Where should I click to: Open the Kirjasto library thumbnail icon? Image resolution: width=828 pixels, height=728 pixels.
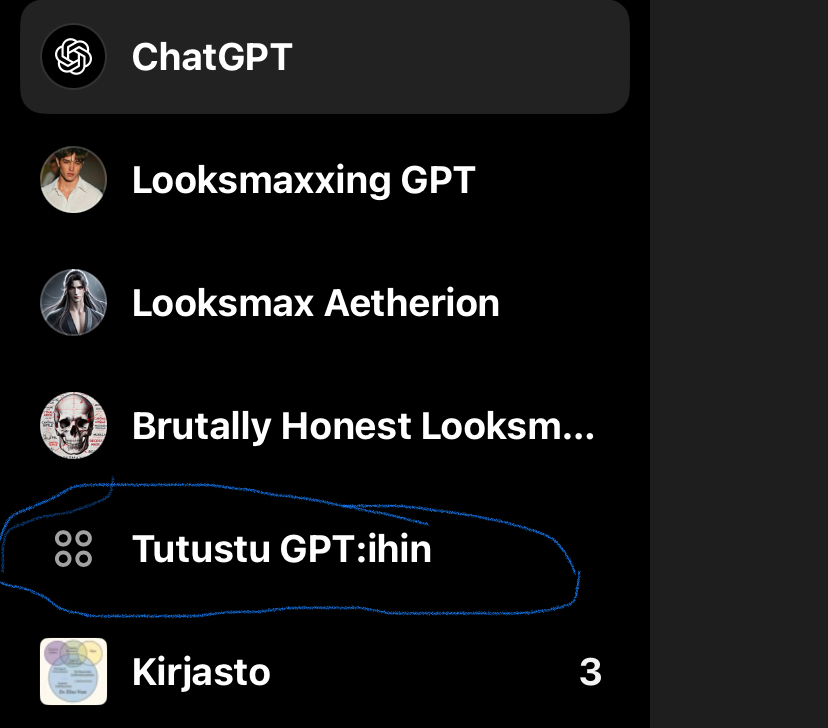click(73, 672)
